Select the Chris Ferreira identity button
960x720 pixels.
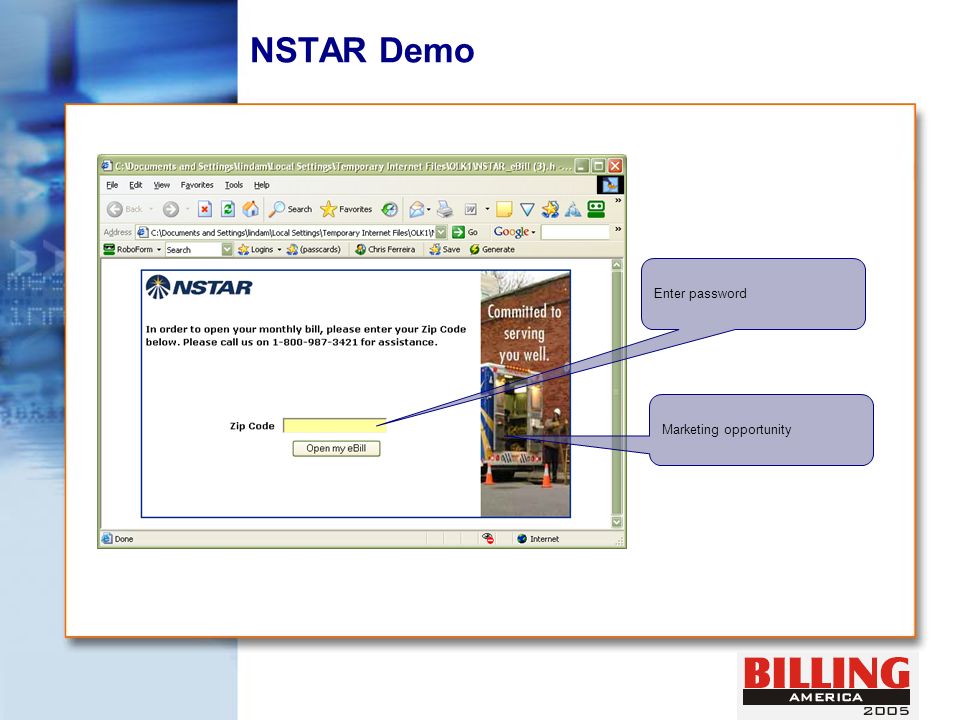click(386, 250)
